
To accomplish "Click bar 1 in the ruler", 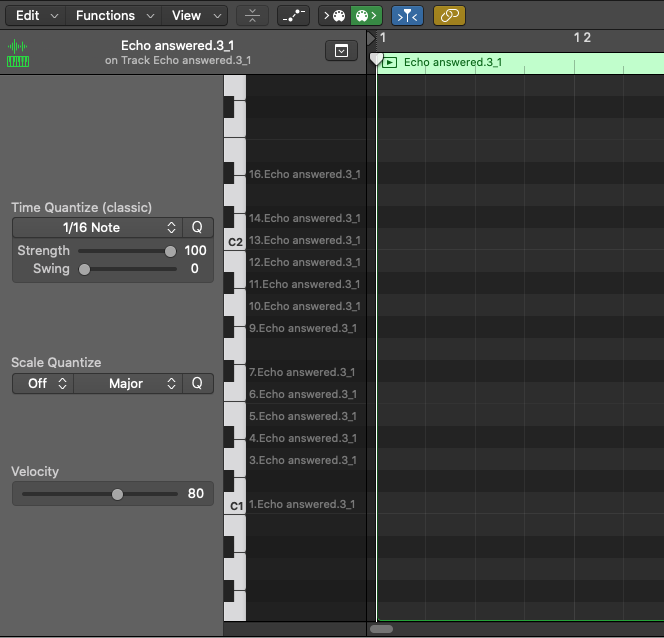I will 383,38.
